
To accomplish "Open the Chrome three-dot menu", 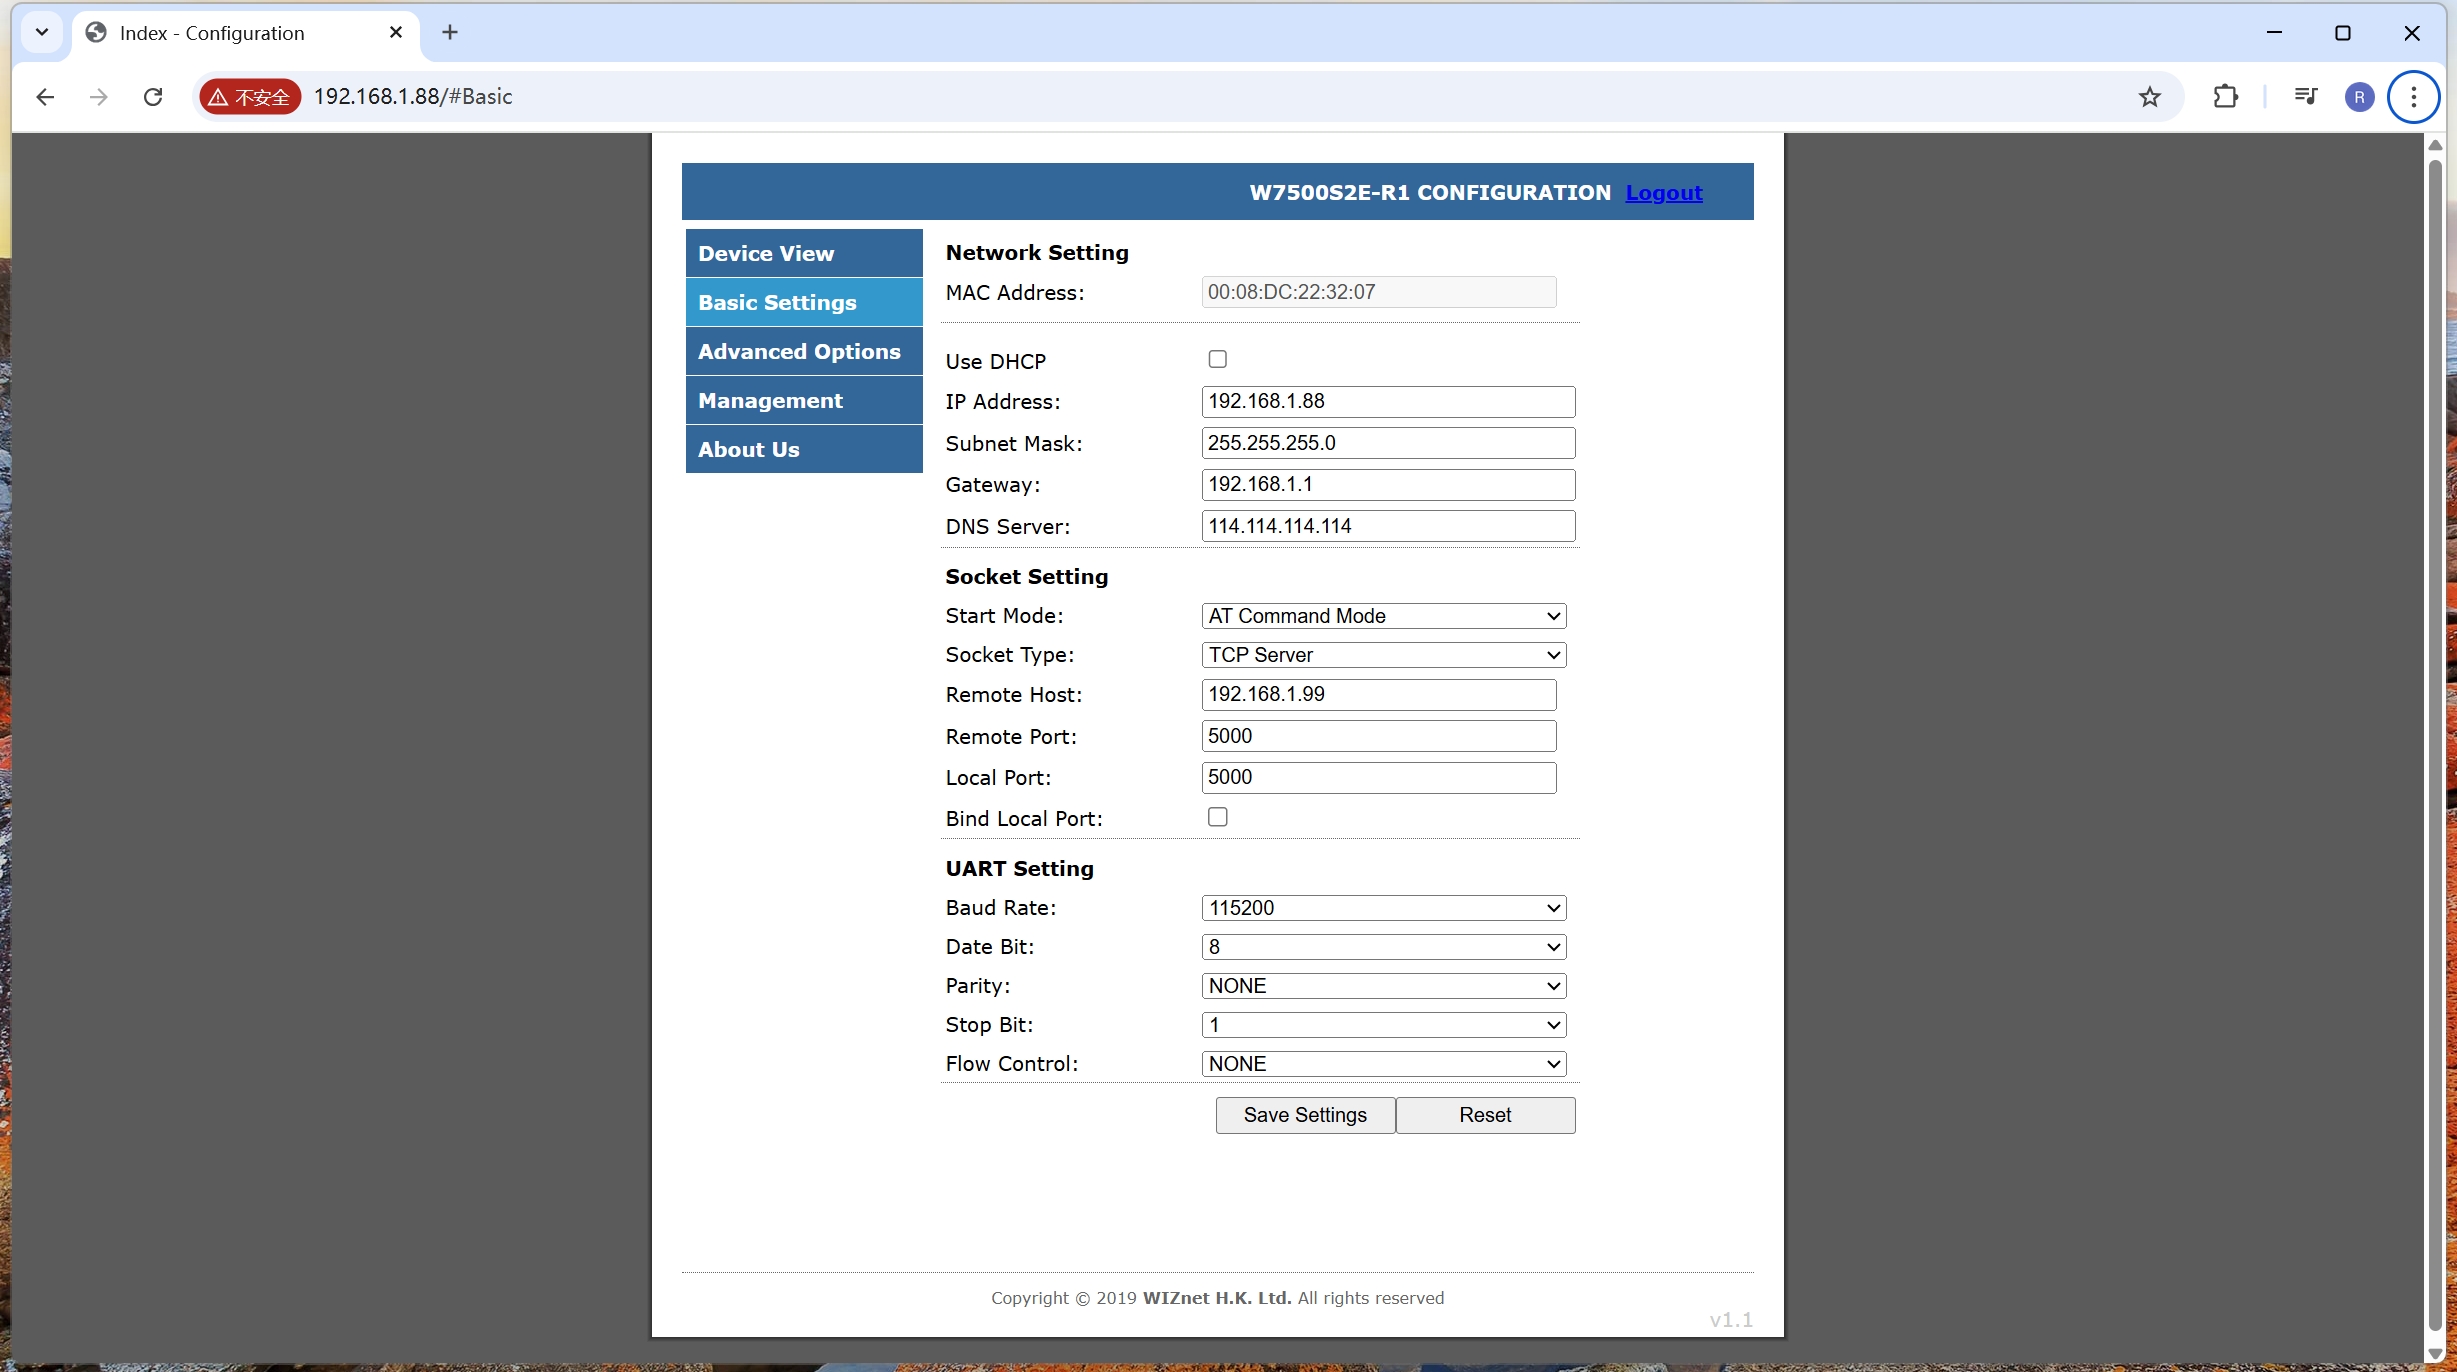I will (x=2413, y=97).
